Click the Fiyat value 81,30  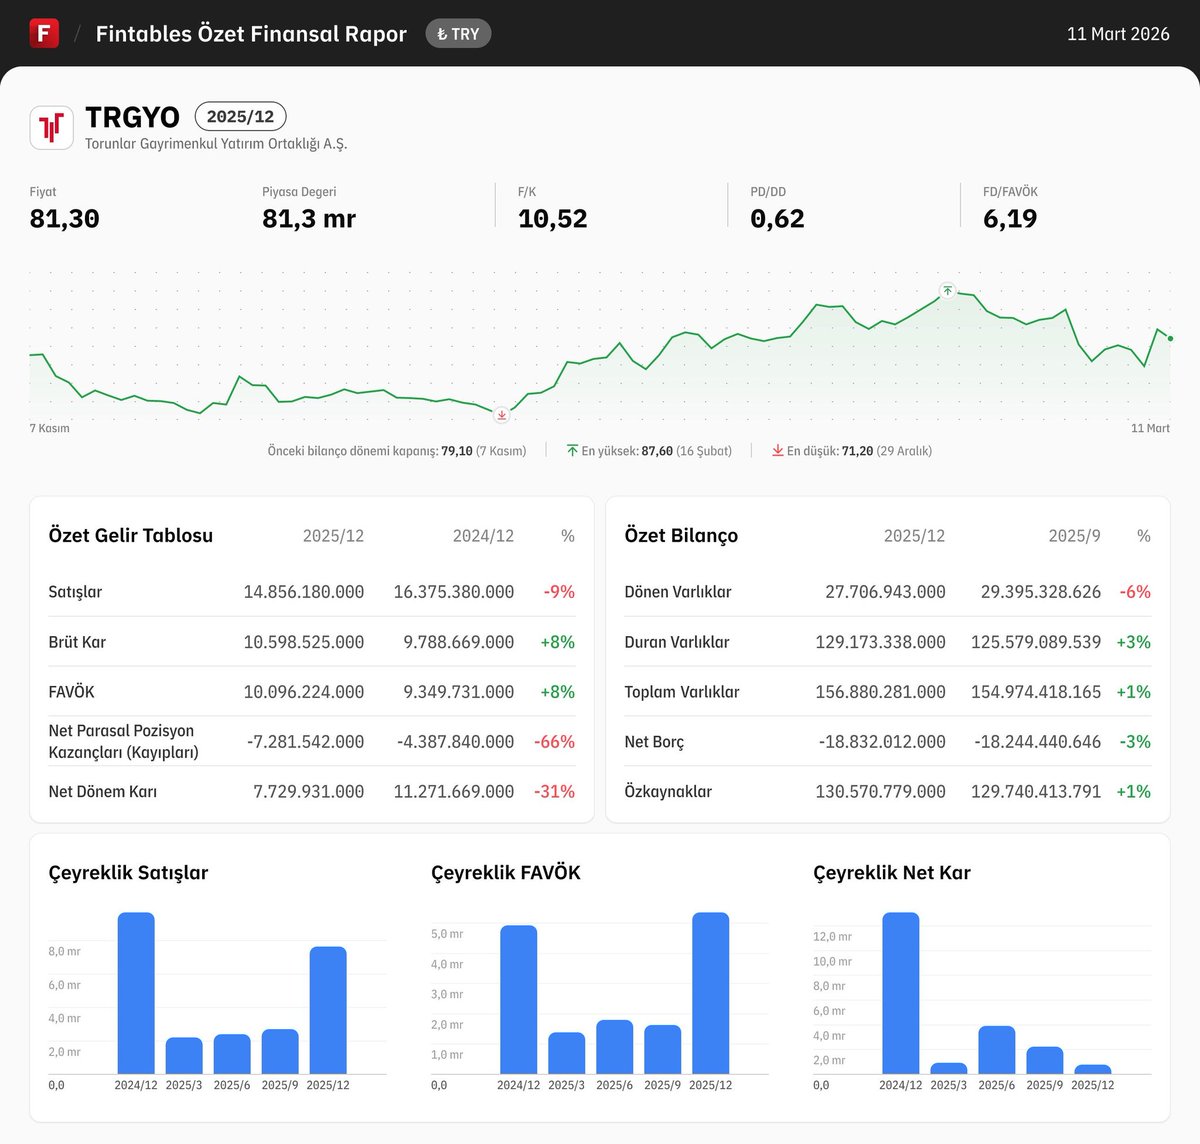pos(65,219)
